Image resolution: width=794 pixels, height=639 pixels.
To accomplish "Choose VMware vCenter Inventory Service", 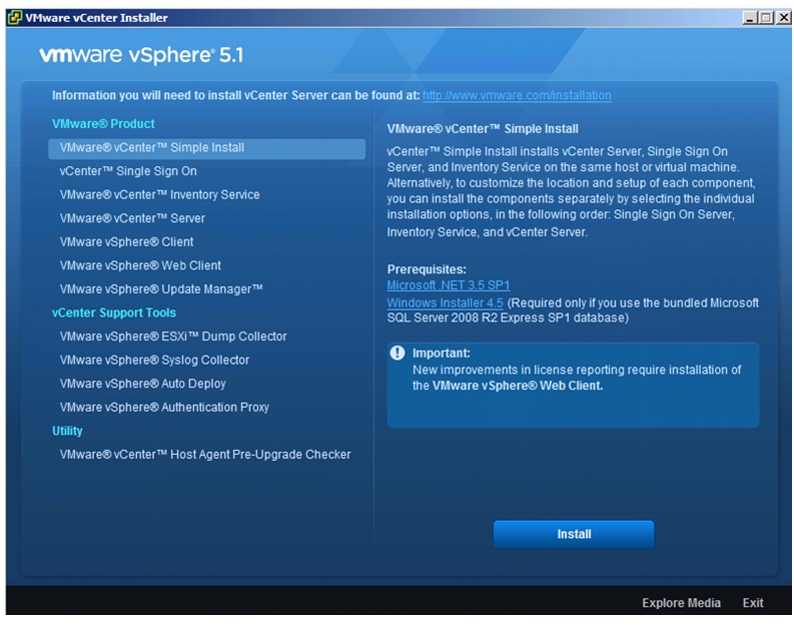I will pyautogui.click(x=160, y=195).
